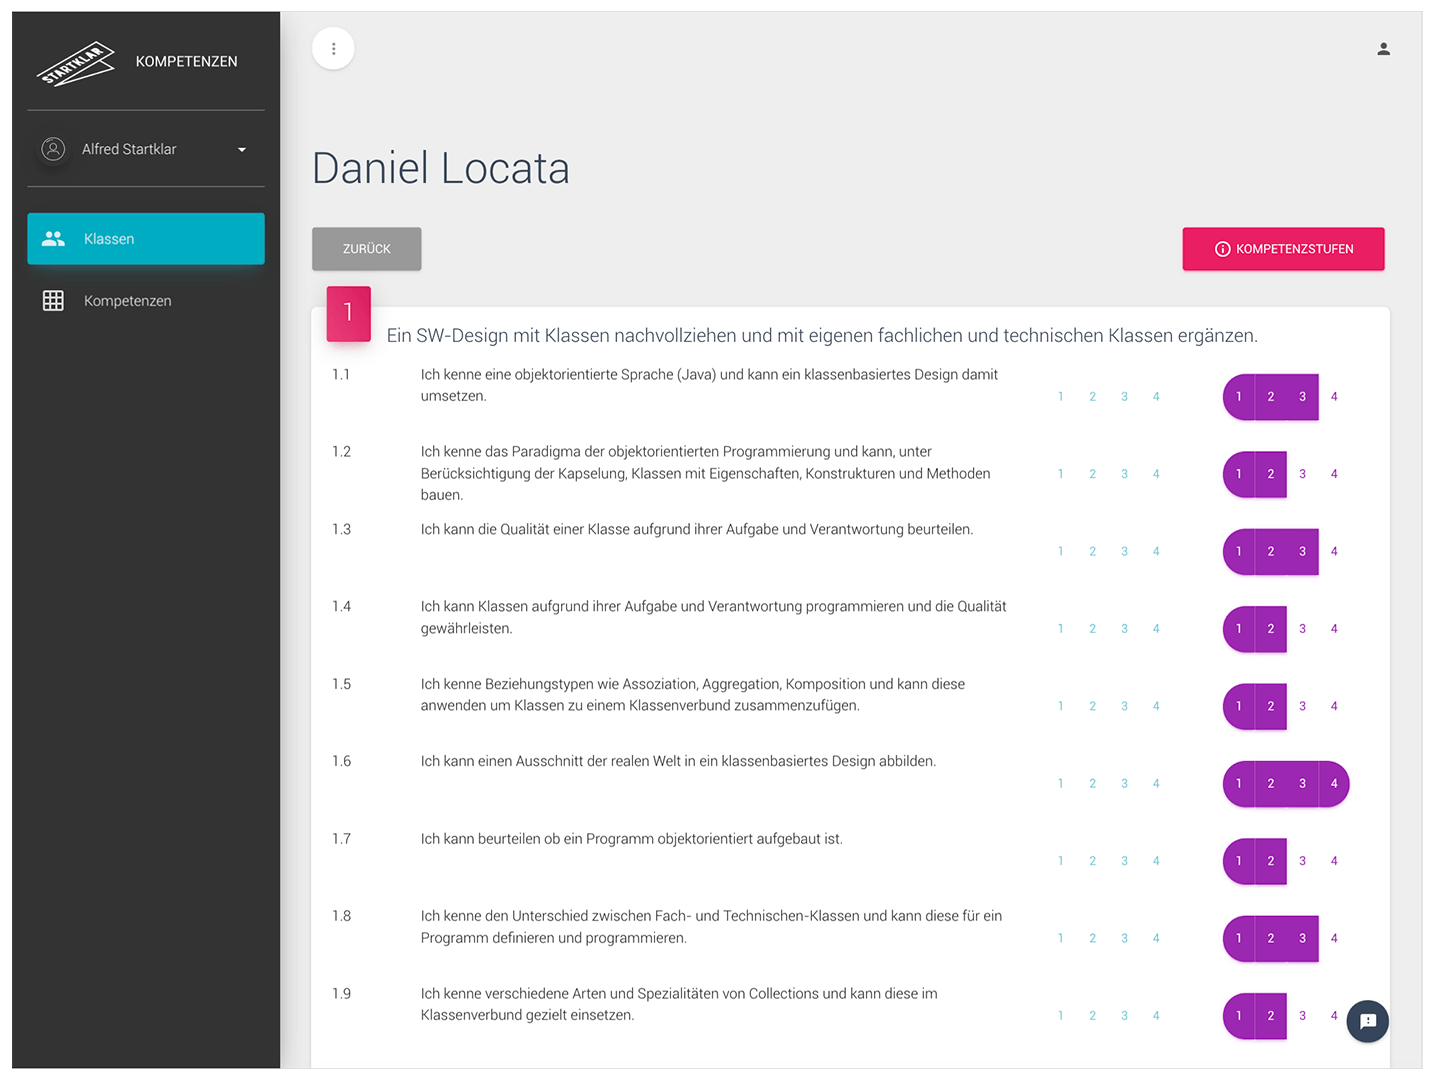Select teal level 2 for competency 1.5

[x=1092, y=707]
